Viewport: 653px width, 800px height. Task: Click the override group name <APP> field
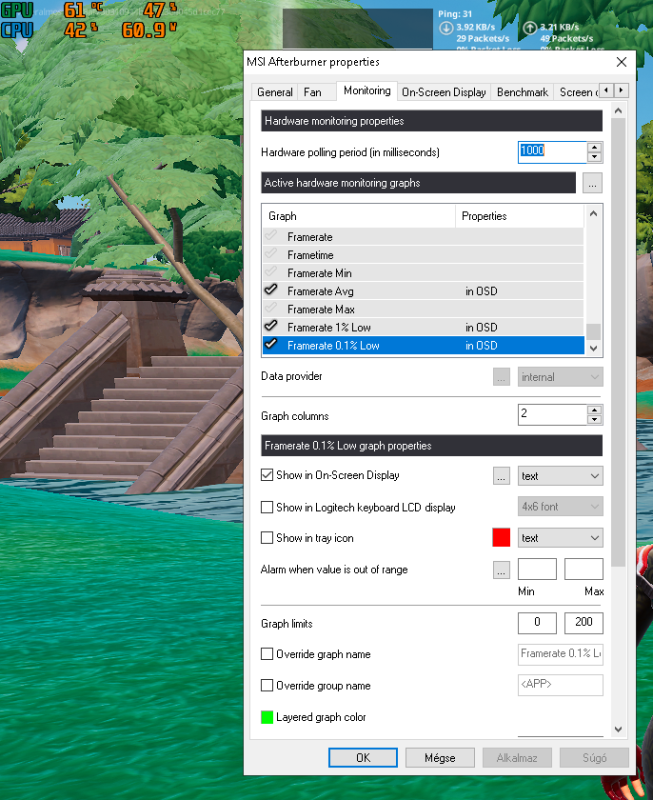(560, 685)
